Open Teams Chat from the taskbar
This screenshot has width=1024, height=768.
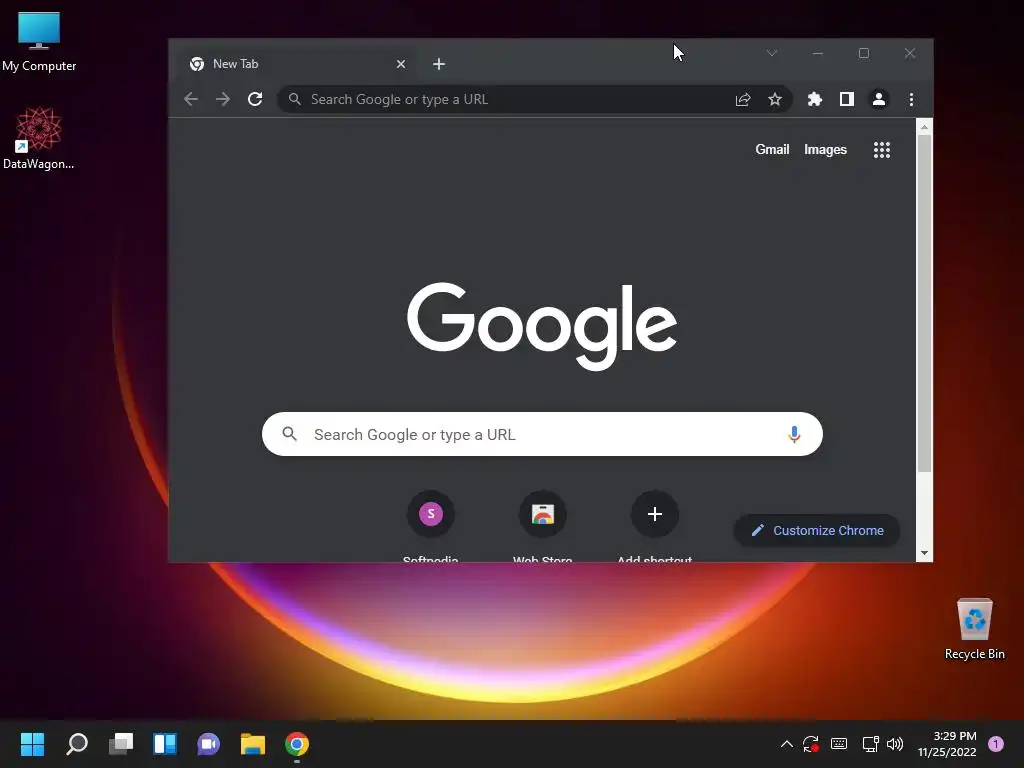pyautogui.click(x=208, y=744)
